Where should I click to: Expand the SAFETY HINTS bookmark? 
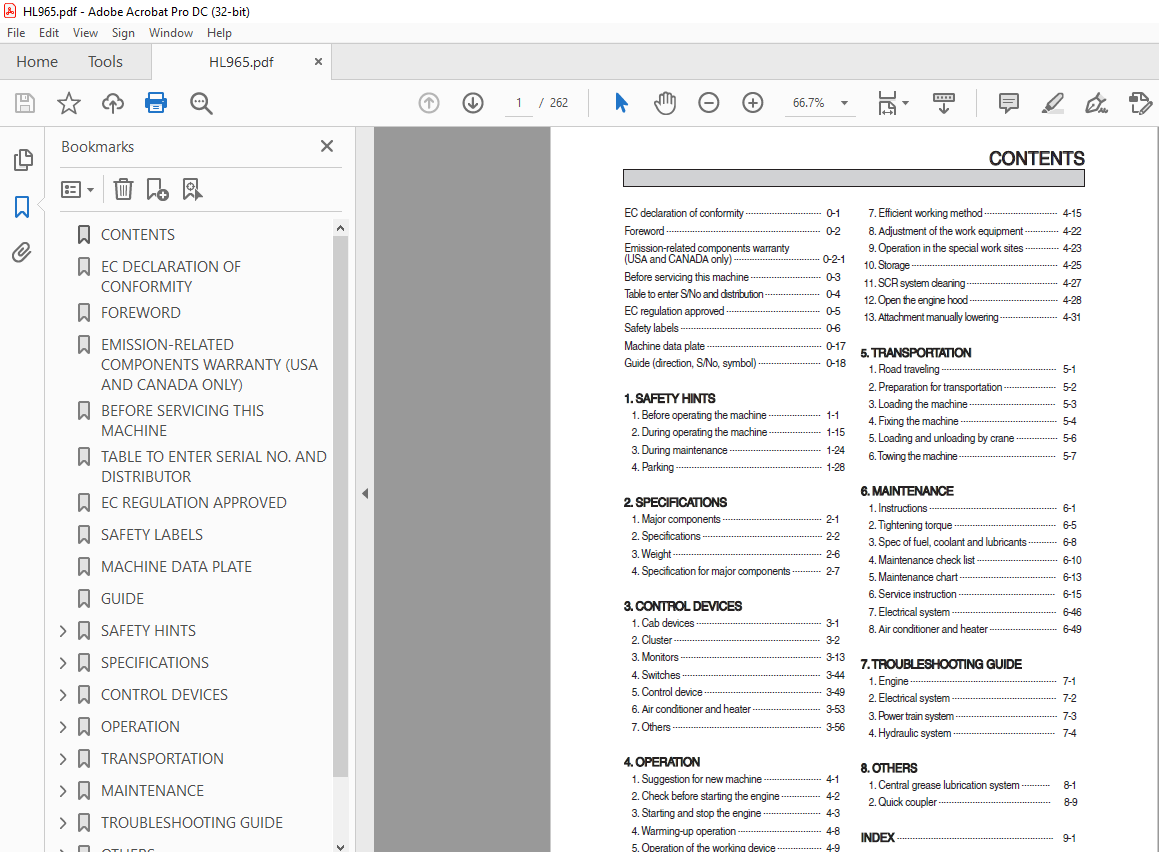[63, 631]
